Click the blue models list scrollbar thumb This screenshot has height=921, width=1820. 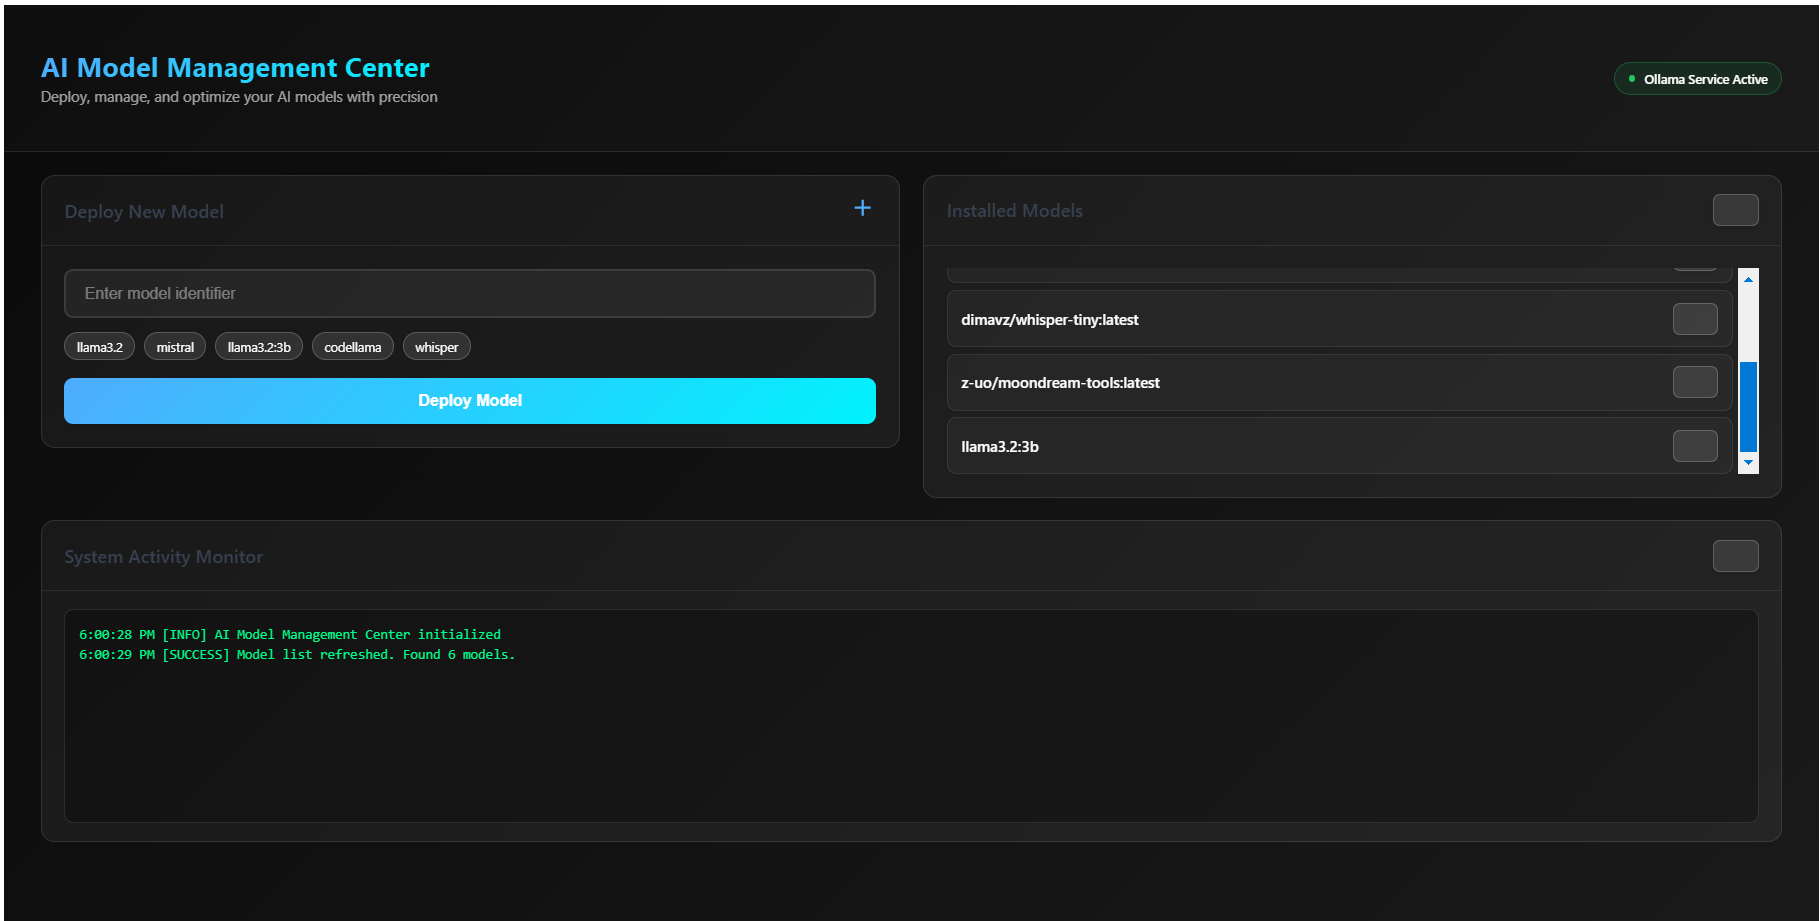pyautogui.click(x=1748, y=406)
